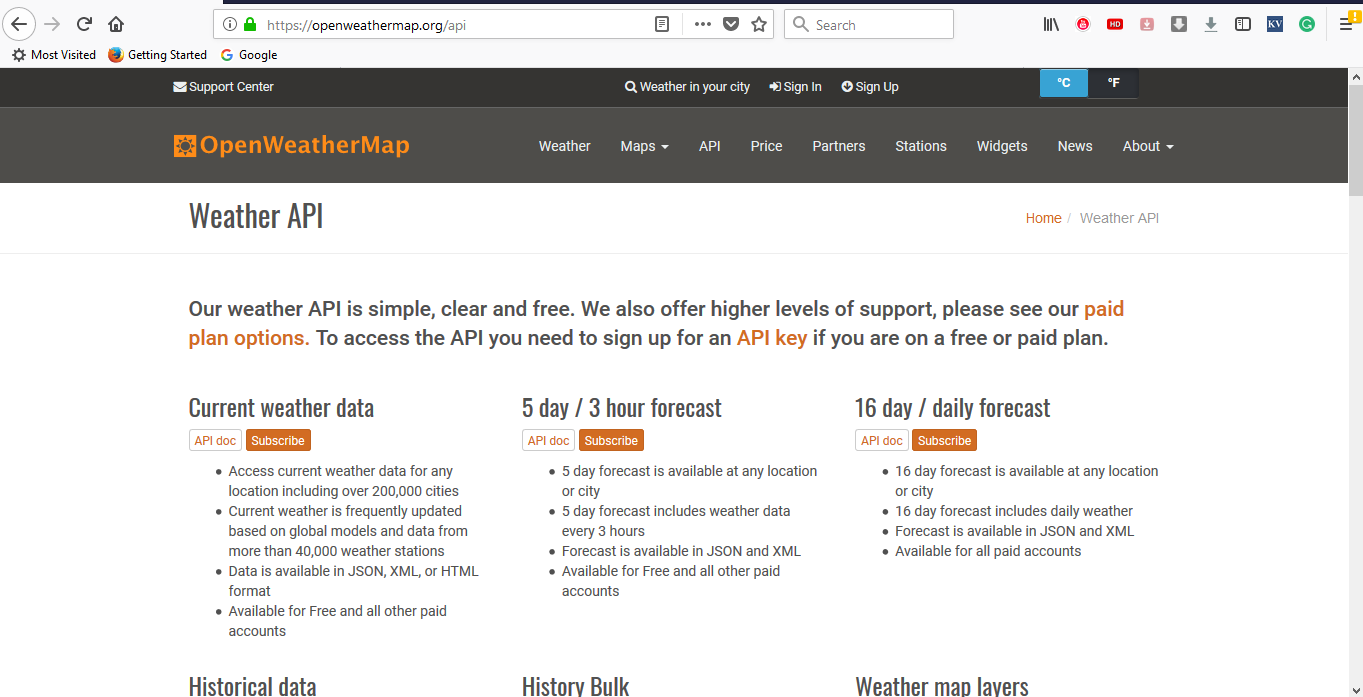Click the gray box download-arrow extension
The width and height of the screenshot is (1363, 697).
(1179, 25)
